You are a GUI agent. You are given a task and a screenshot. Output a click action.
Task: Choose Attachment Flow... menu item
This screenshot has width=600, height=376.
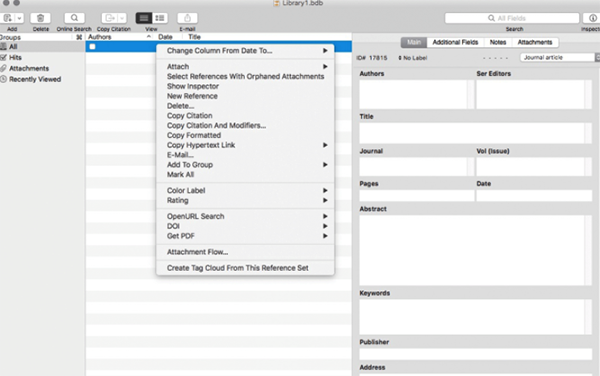click(245, 252)
